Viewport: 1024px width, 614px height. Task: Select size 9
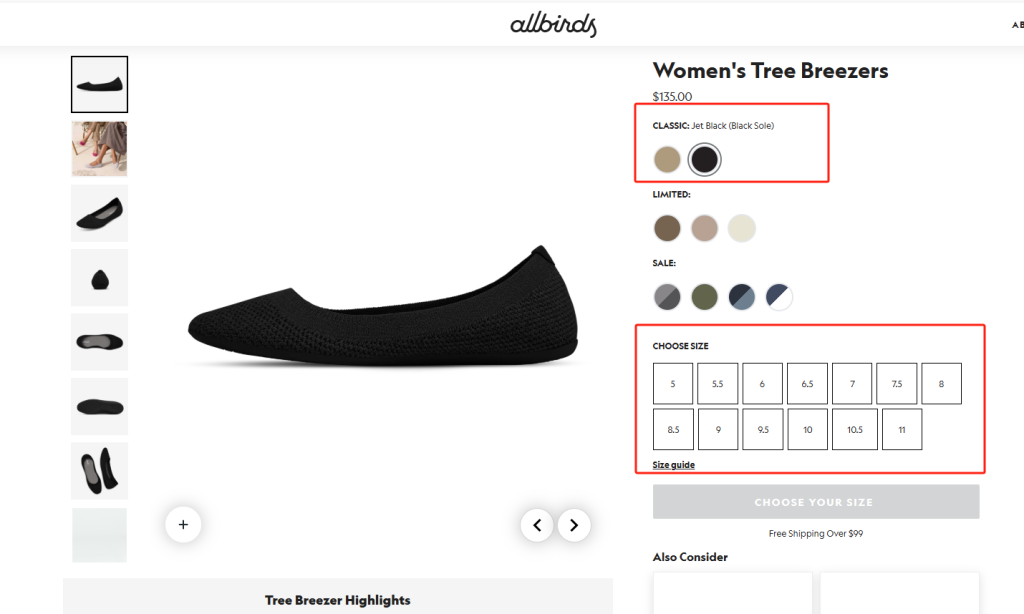coord(718,429)
